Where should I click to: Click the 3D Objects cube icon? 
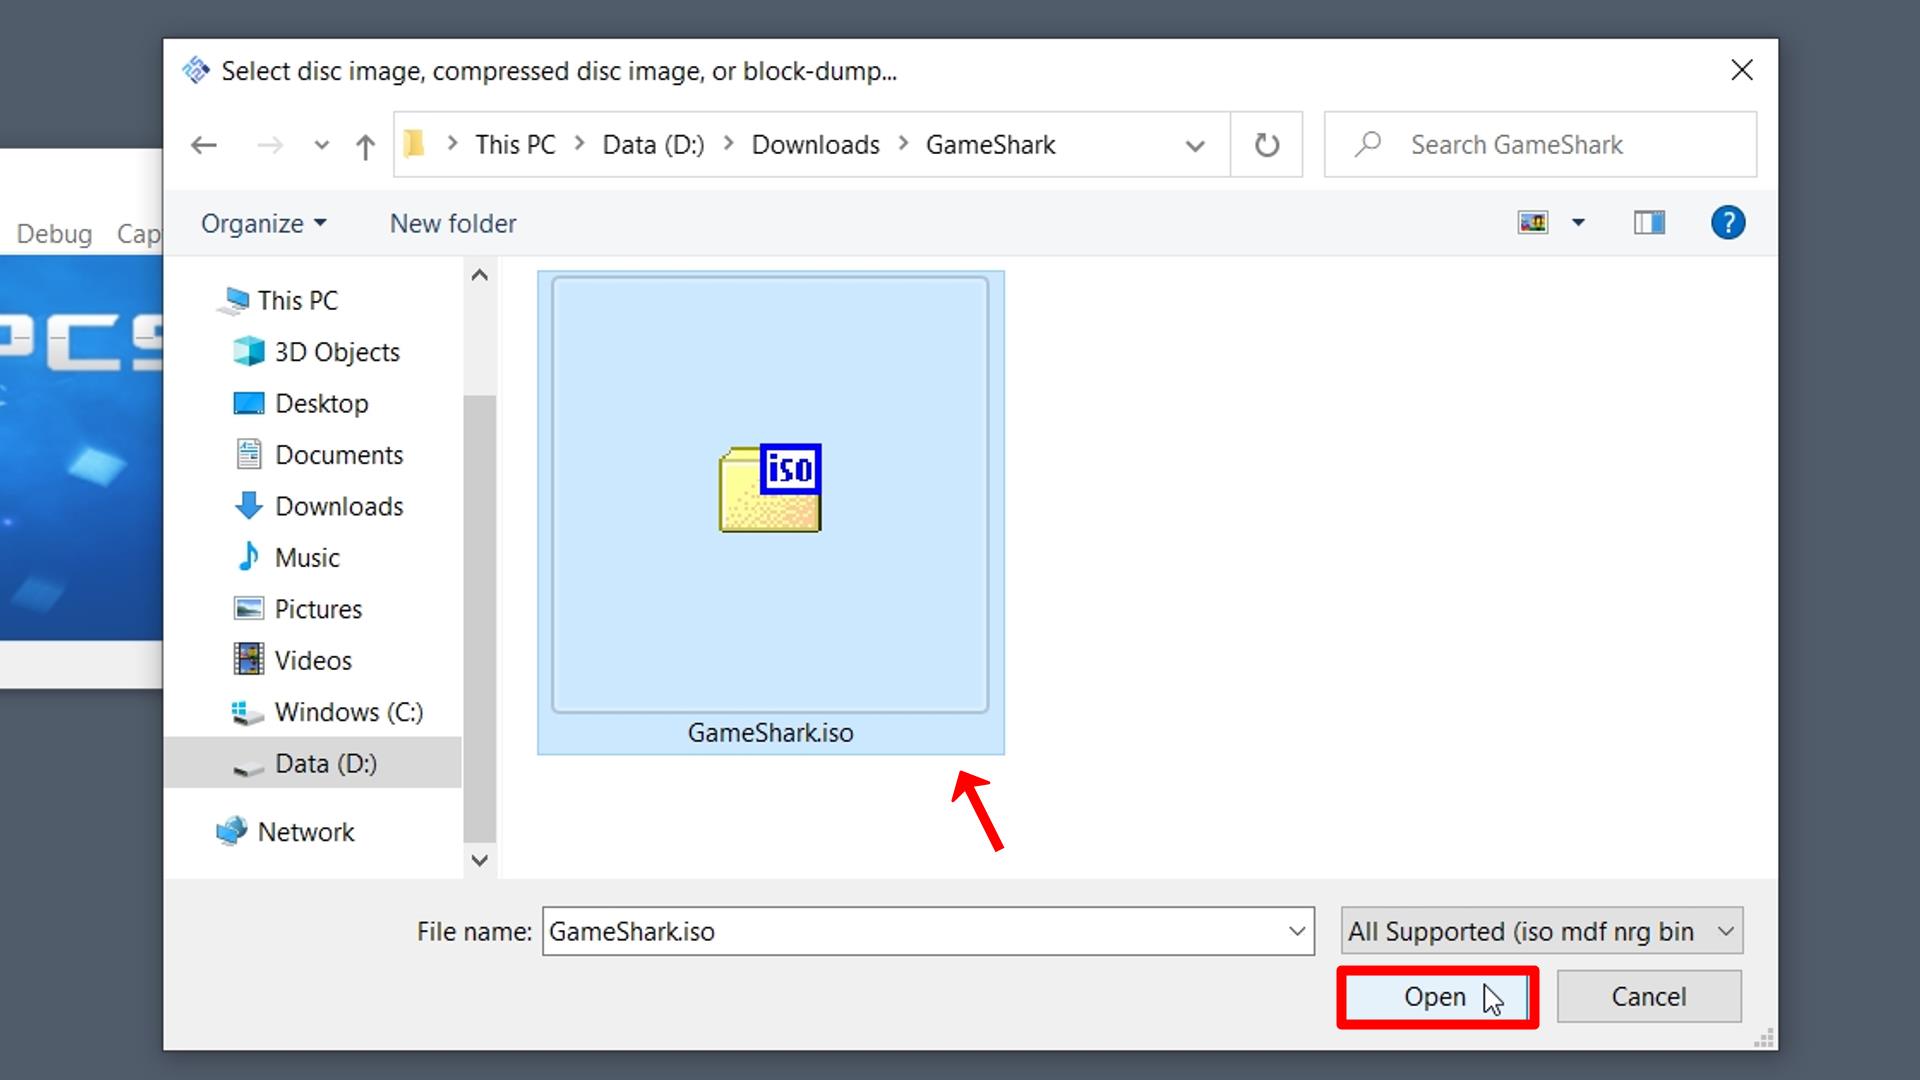point(248,352)
